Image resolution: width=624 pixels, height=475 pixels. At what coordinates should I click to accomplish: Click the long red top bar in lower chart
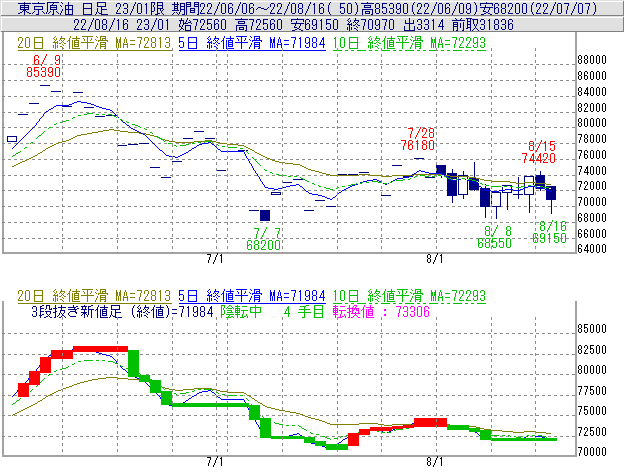point(100,349)
